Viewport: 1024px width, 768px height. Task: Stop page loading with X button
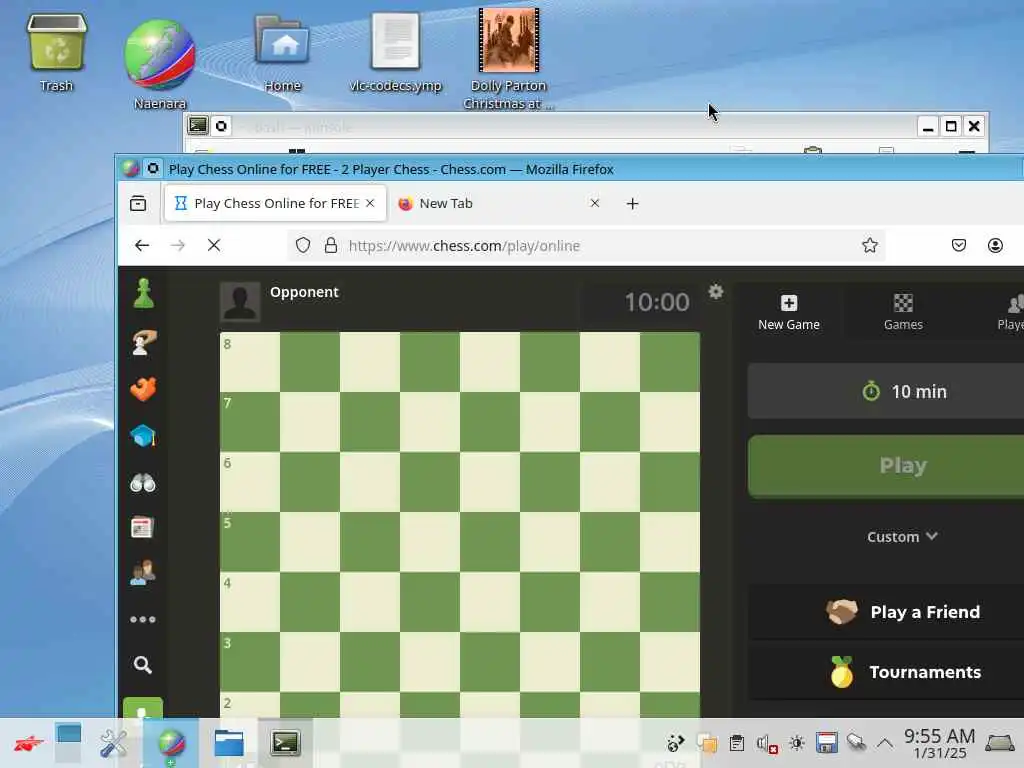214,246
